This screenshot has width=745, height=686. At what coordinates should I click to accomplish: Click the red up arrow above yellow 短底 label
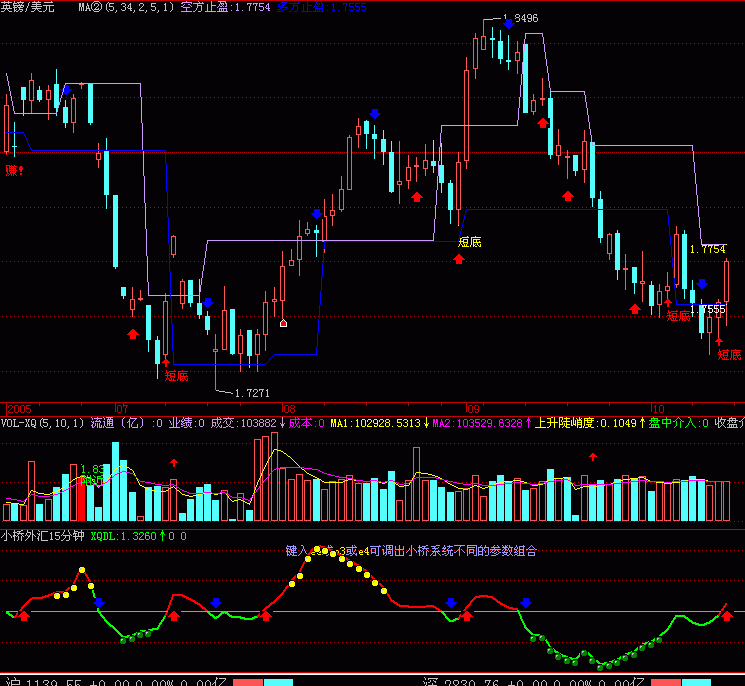[459, 259]
